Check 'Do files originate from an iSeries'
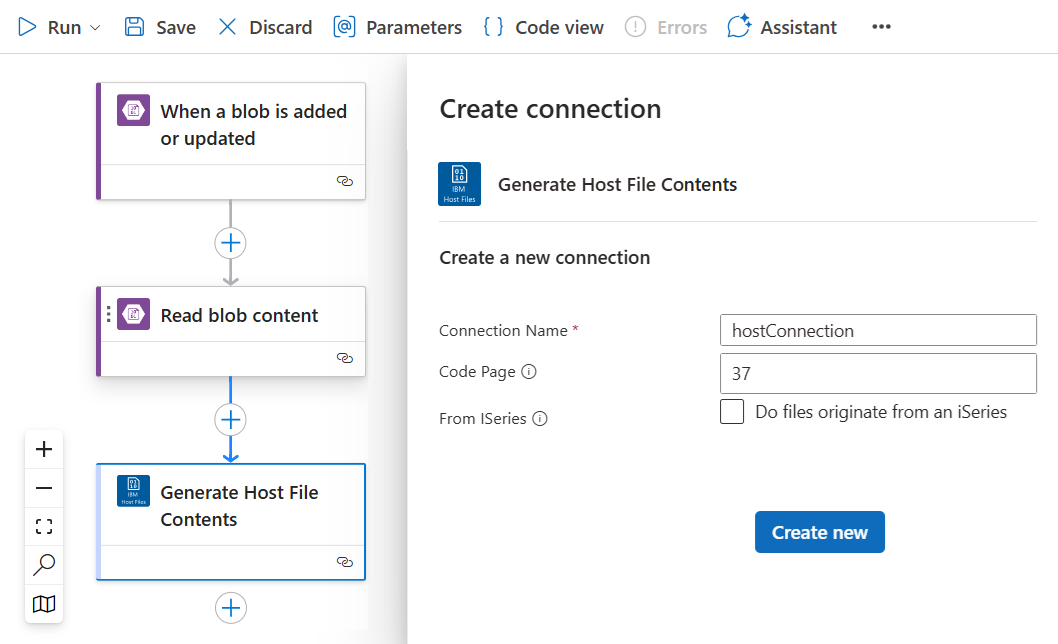This screenshot has width=1058, height=644. pyautogui.click(x=732, y=412)
